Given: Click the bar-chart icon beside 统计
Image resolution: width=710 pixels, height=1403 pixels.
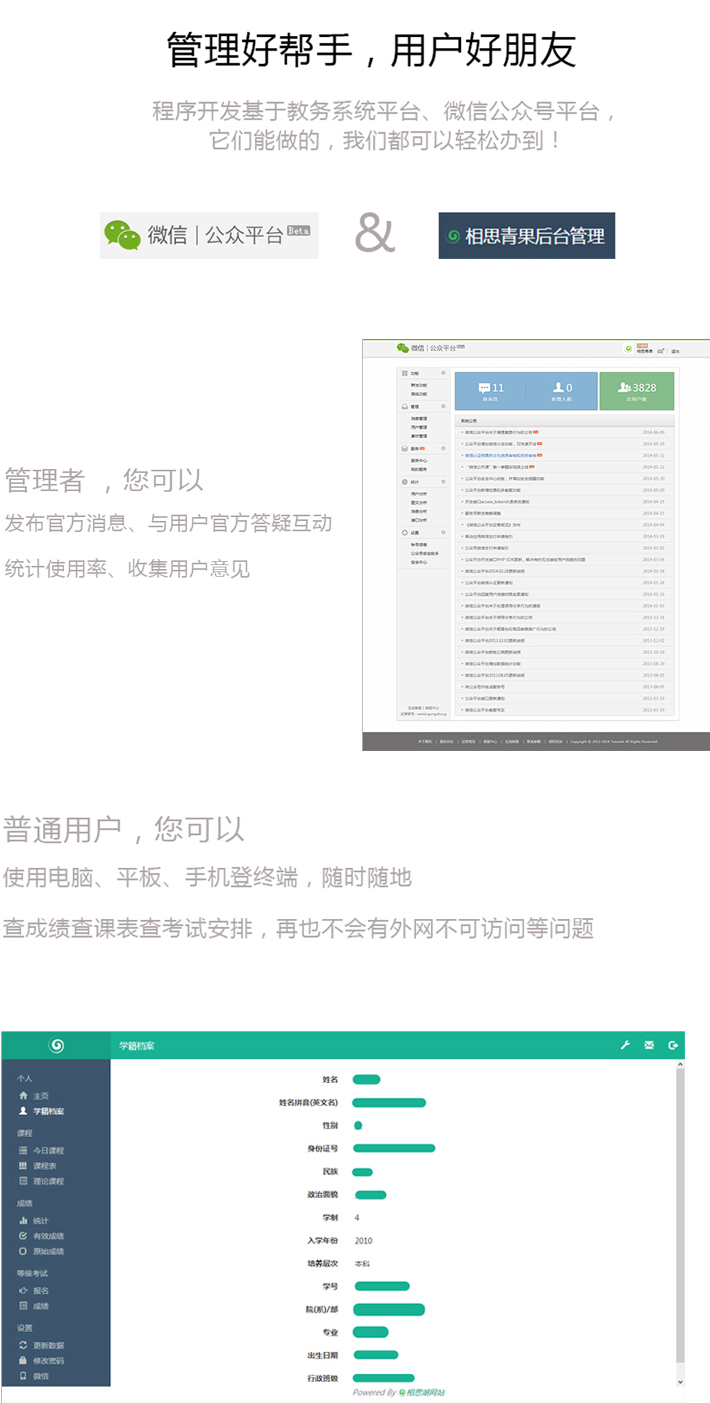Looking at the screenshot, I should 23,1221.
